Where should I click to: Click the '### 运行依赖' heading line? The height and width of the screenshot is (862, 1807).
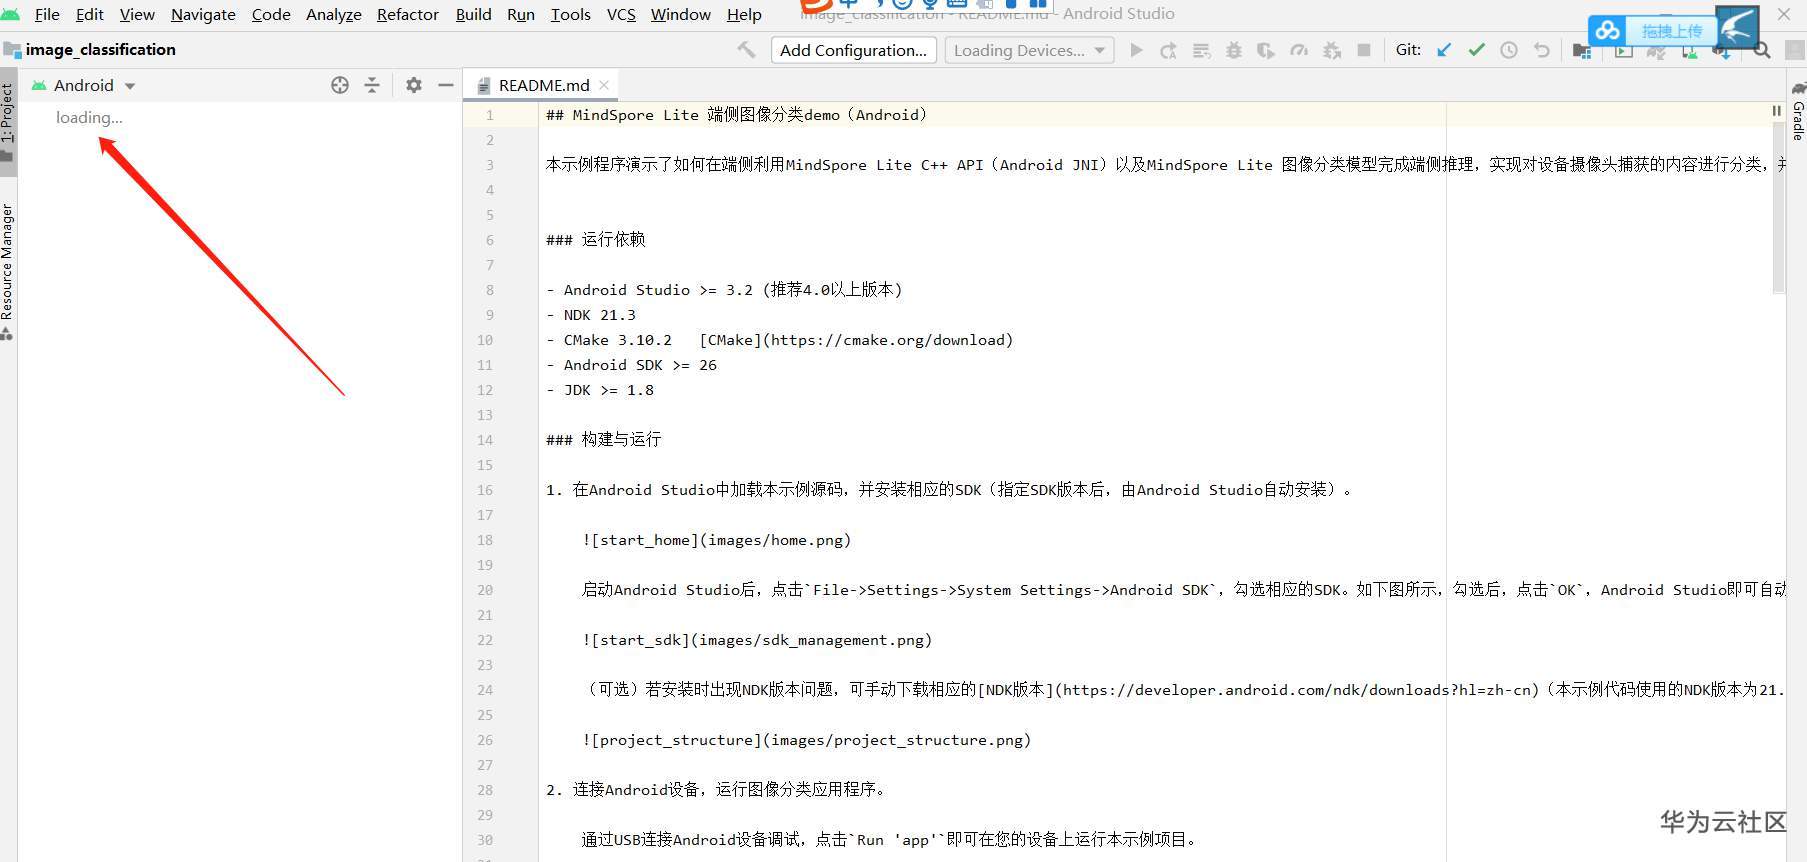tap(596, 240)
